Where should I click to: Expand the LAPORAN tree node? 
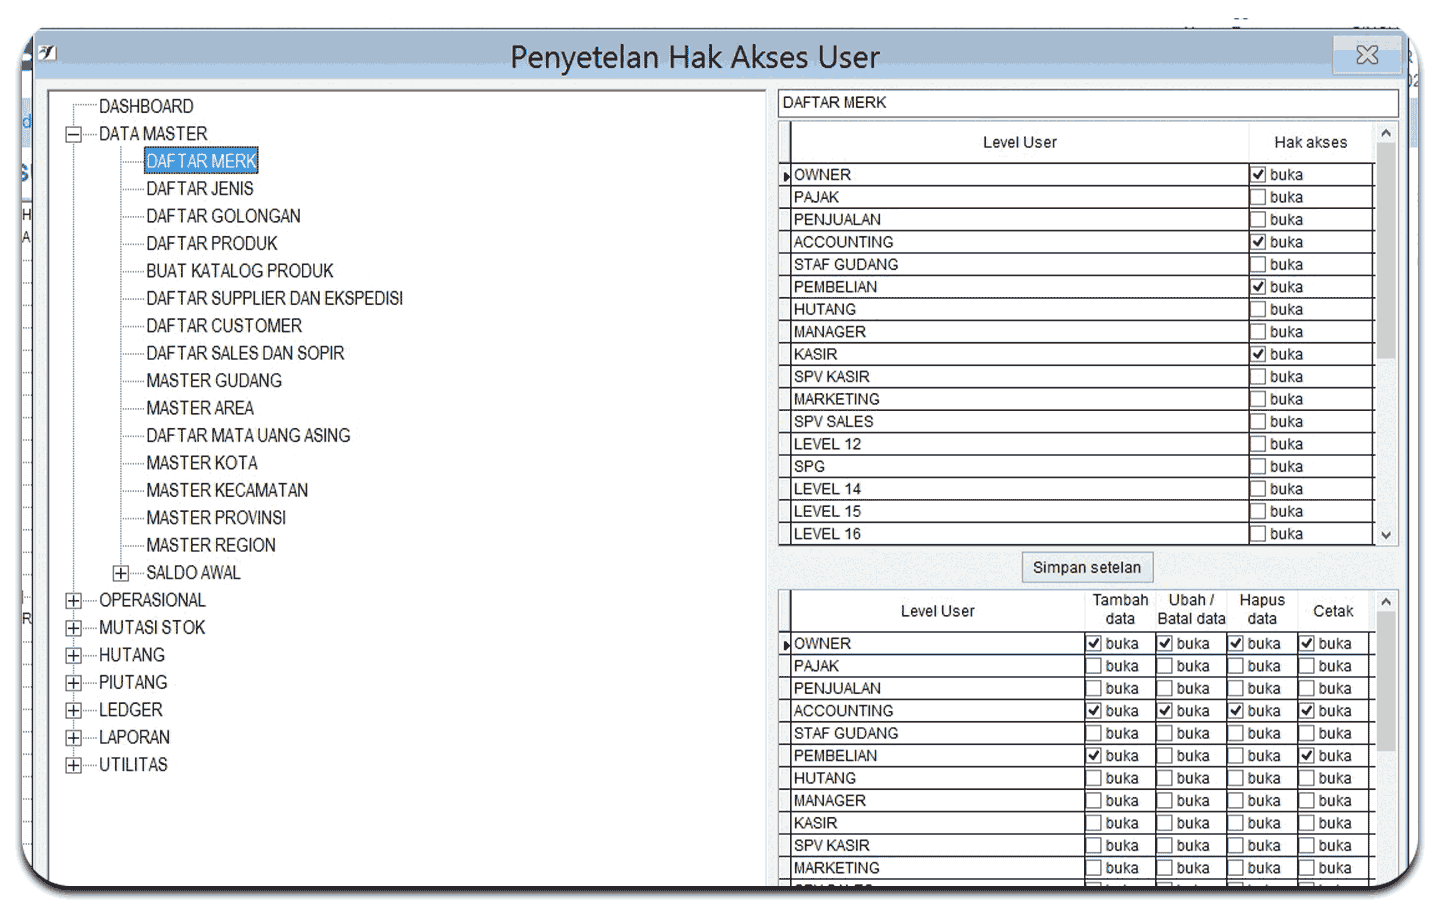tap(73, 738)
